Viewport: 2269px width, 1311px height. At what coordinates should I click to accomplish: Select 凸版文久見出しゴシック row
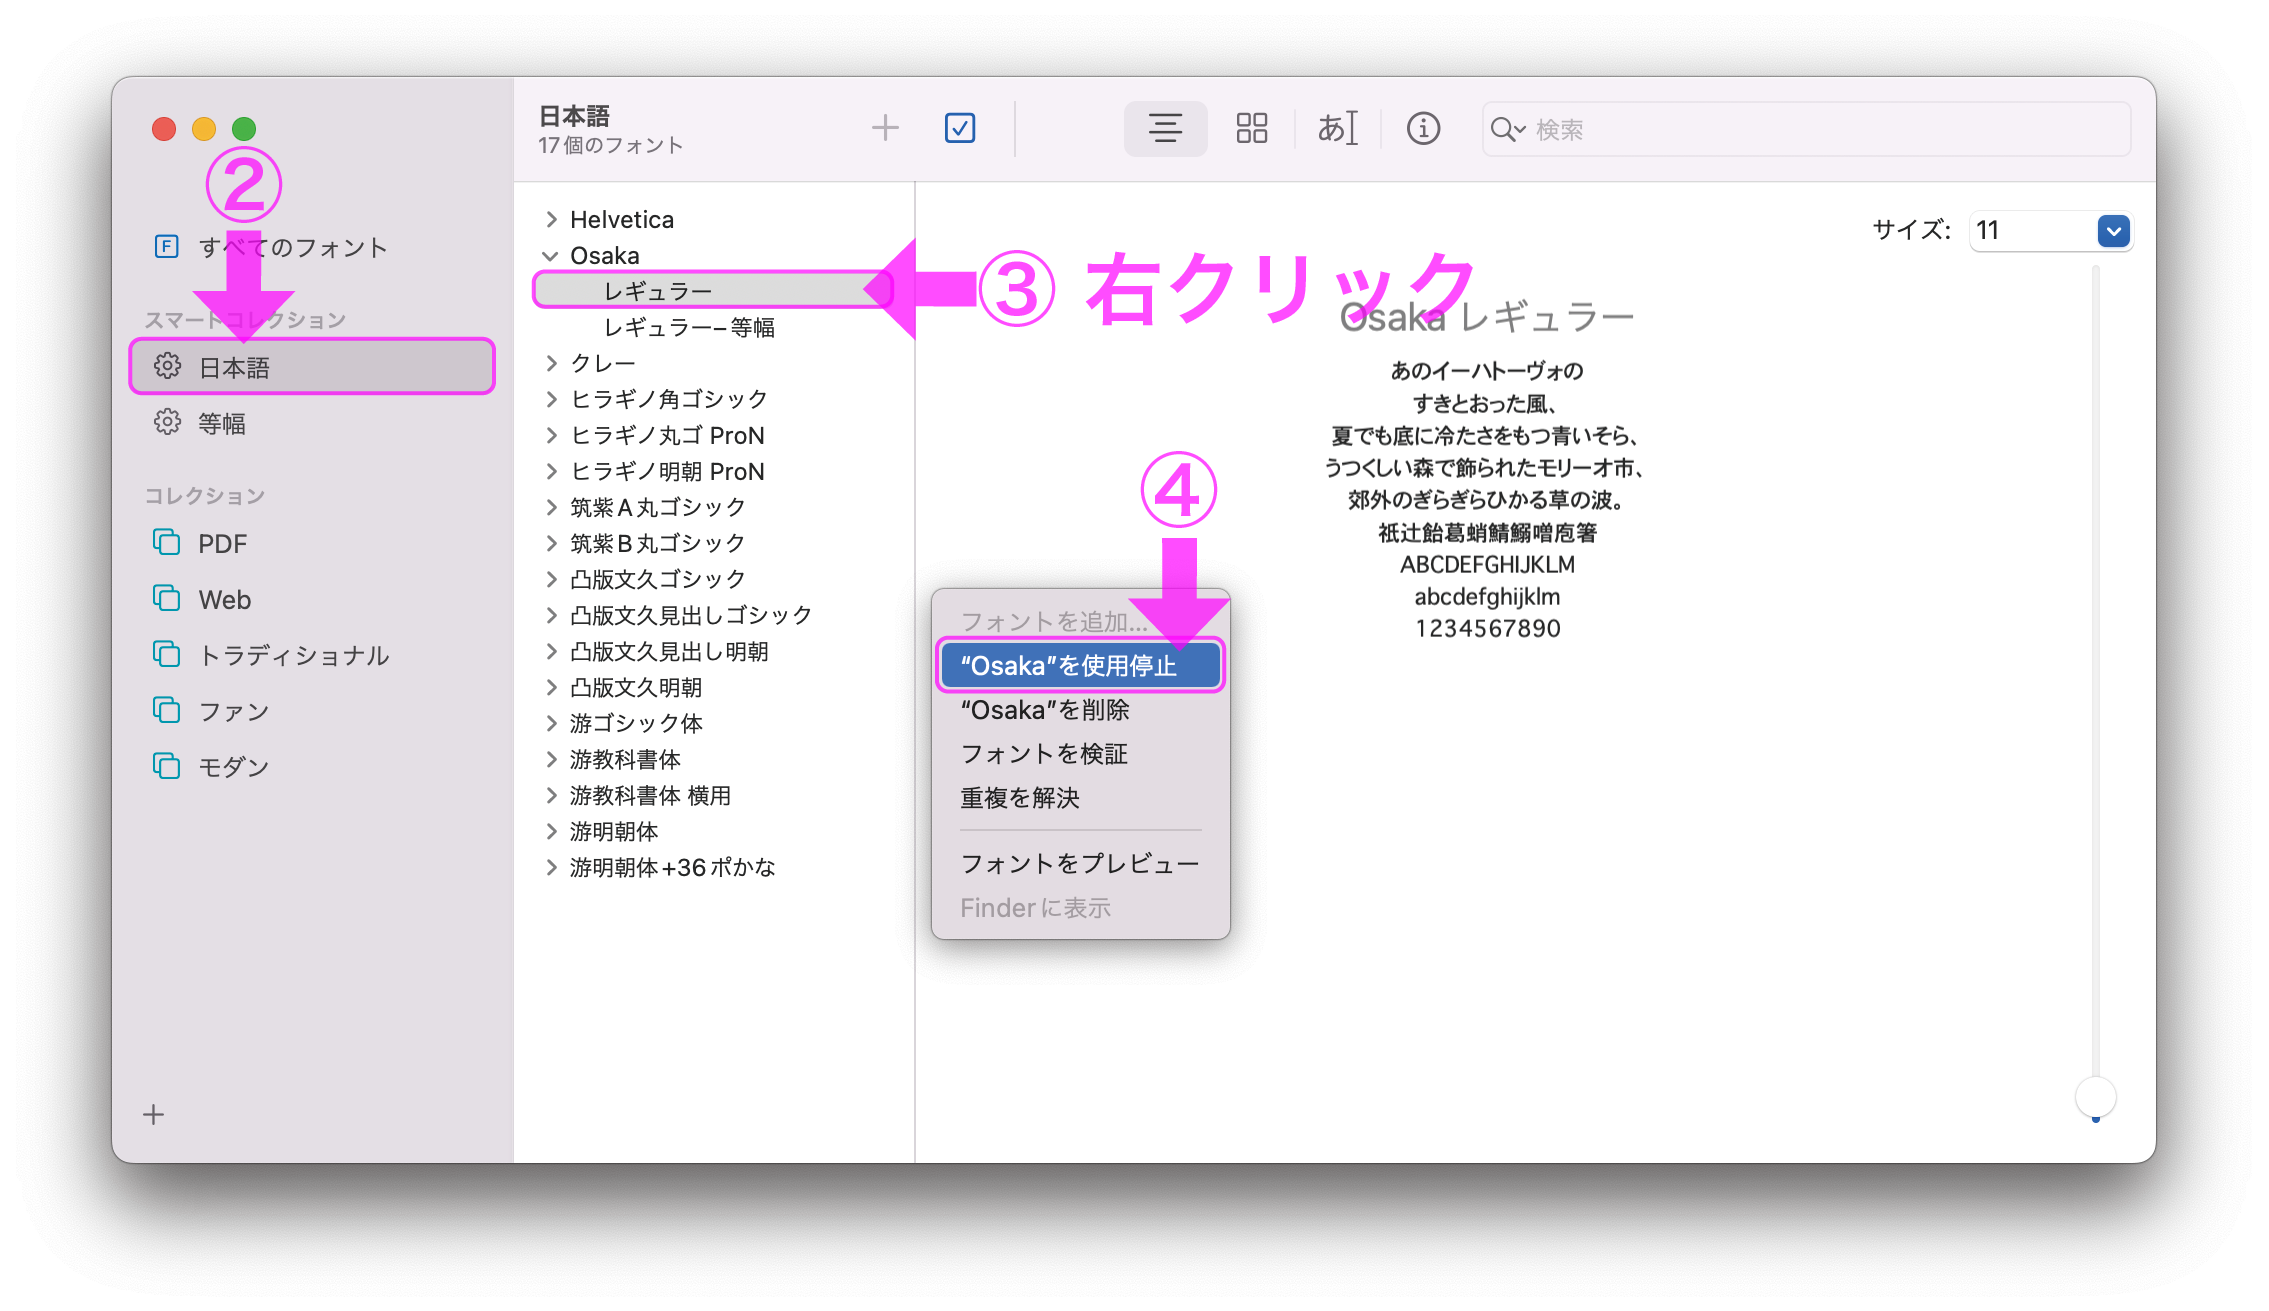tap(713, 615)
